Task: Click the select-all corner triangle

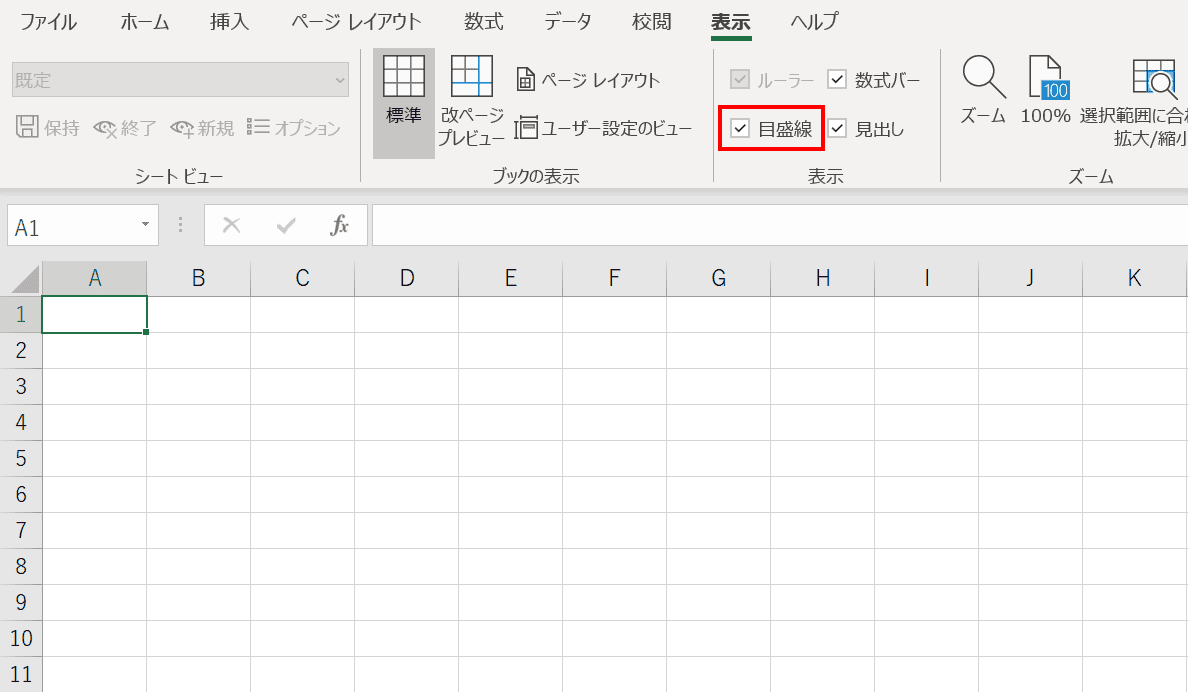Action: pos(26,279)
